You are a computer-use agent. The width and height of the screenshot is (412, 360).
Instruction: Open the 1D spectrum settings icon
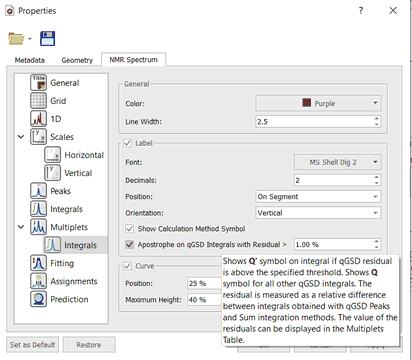39,119
